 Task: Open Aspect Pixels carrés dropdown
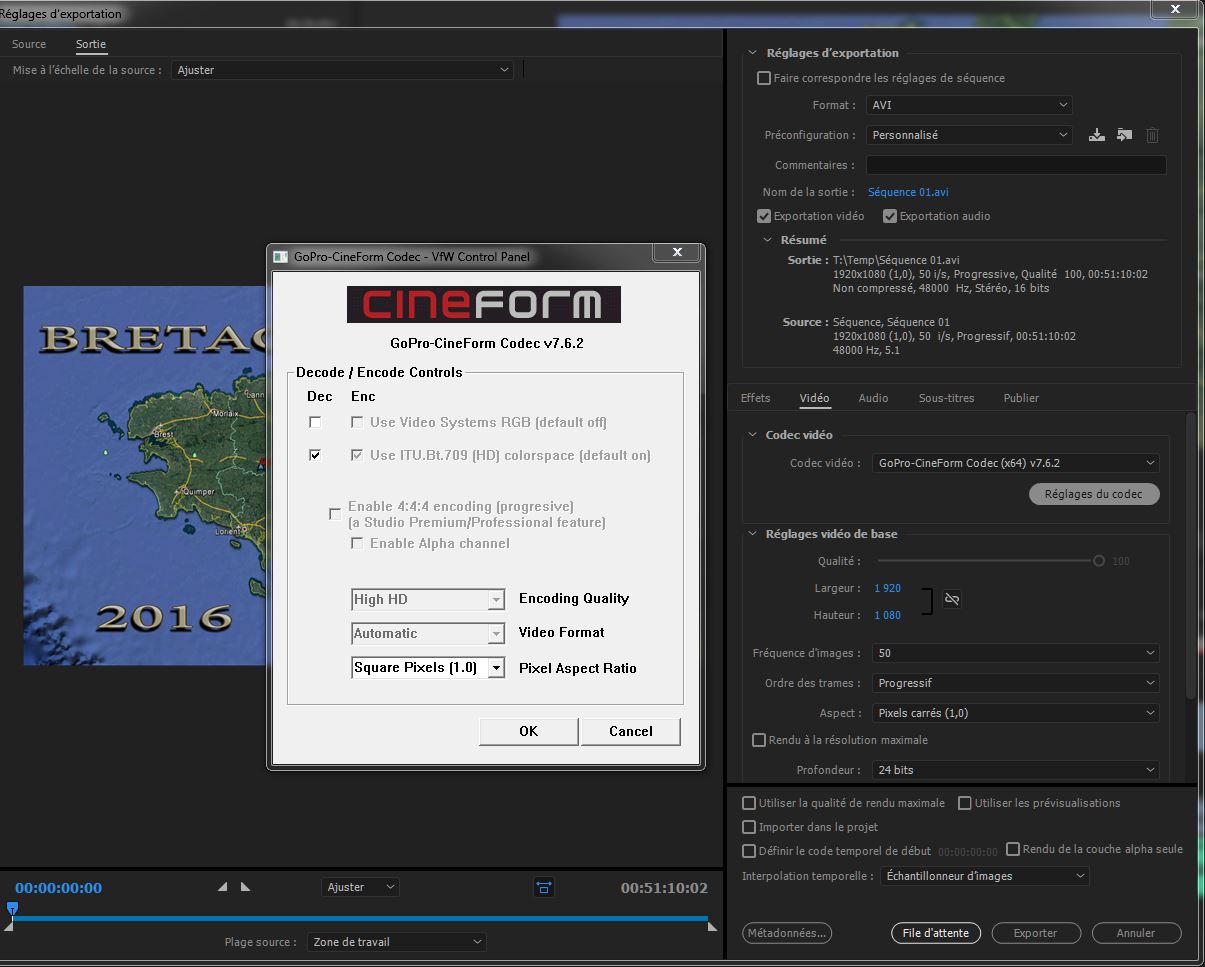pyautogui.click(x=1015, y=713)
